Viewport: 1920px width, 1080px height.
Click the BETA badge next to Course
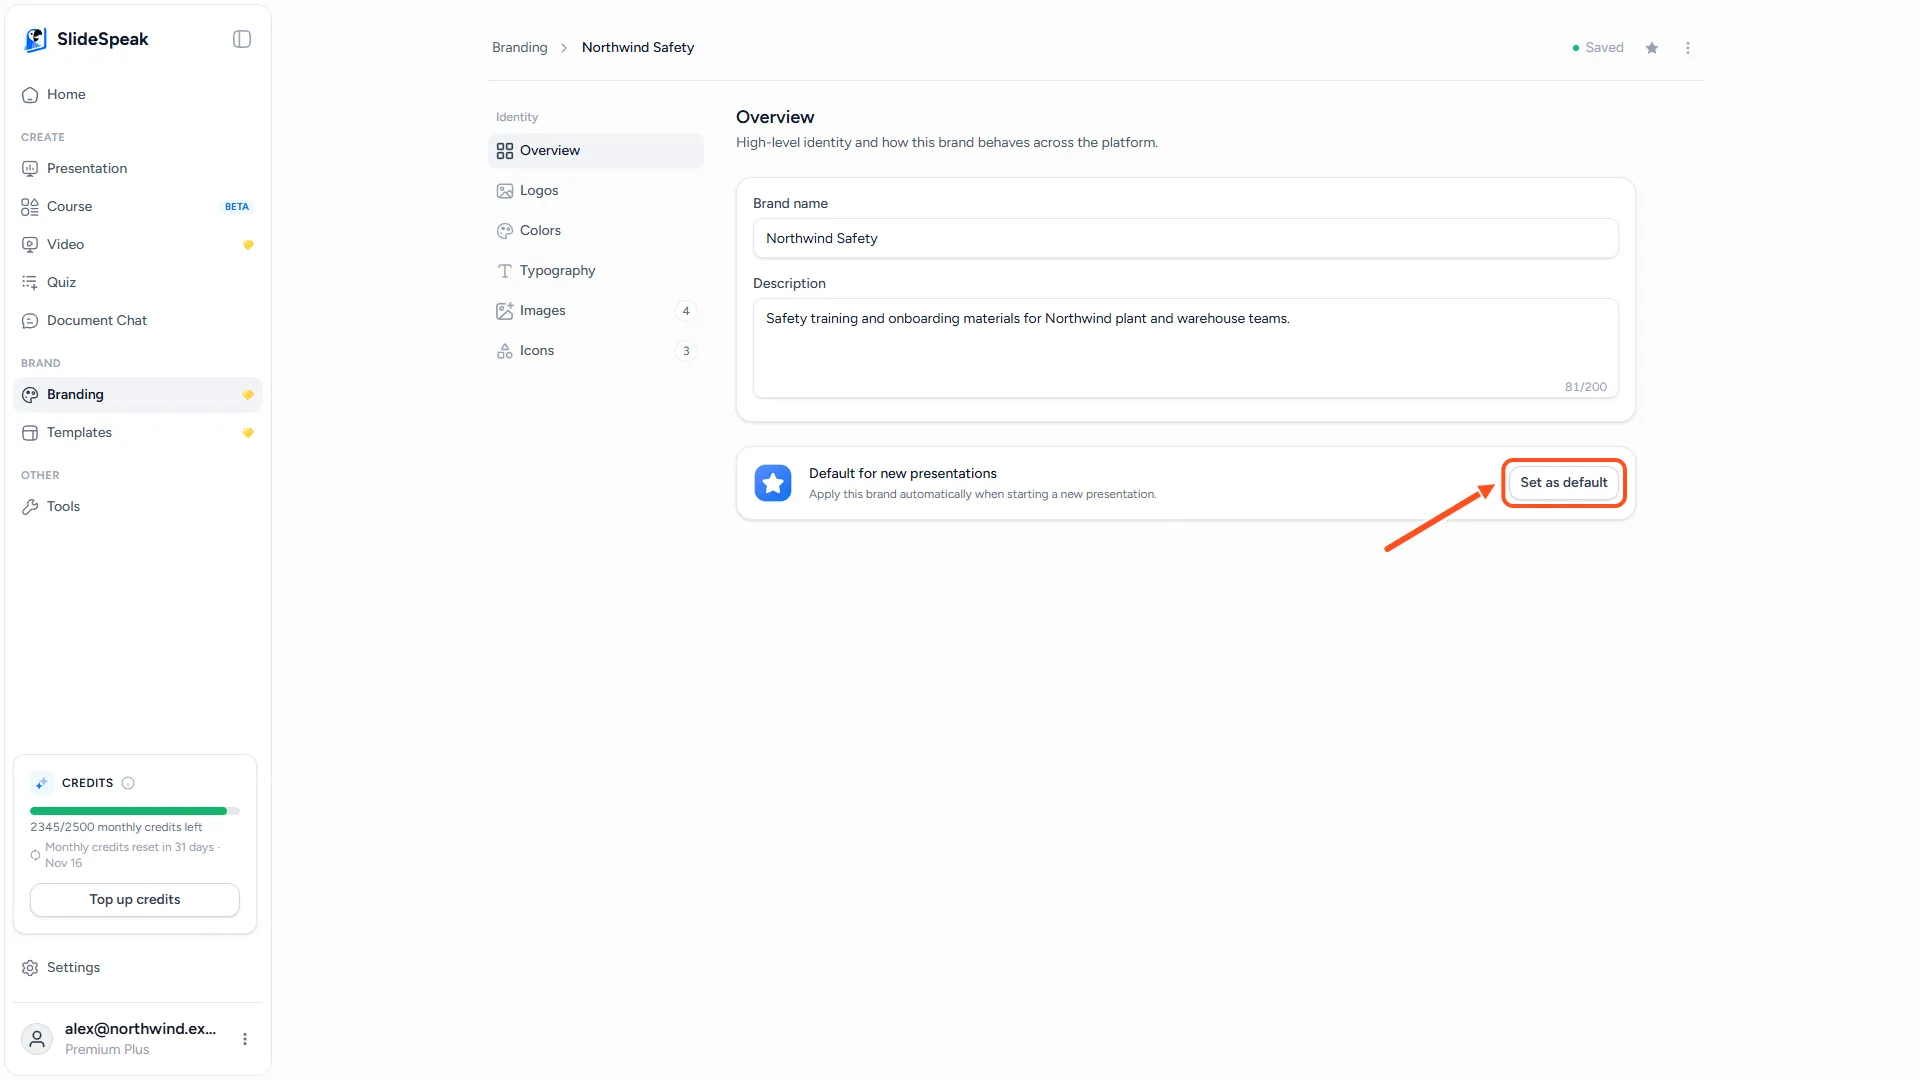[x=237, y=207]
